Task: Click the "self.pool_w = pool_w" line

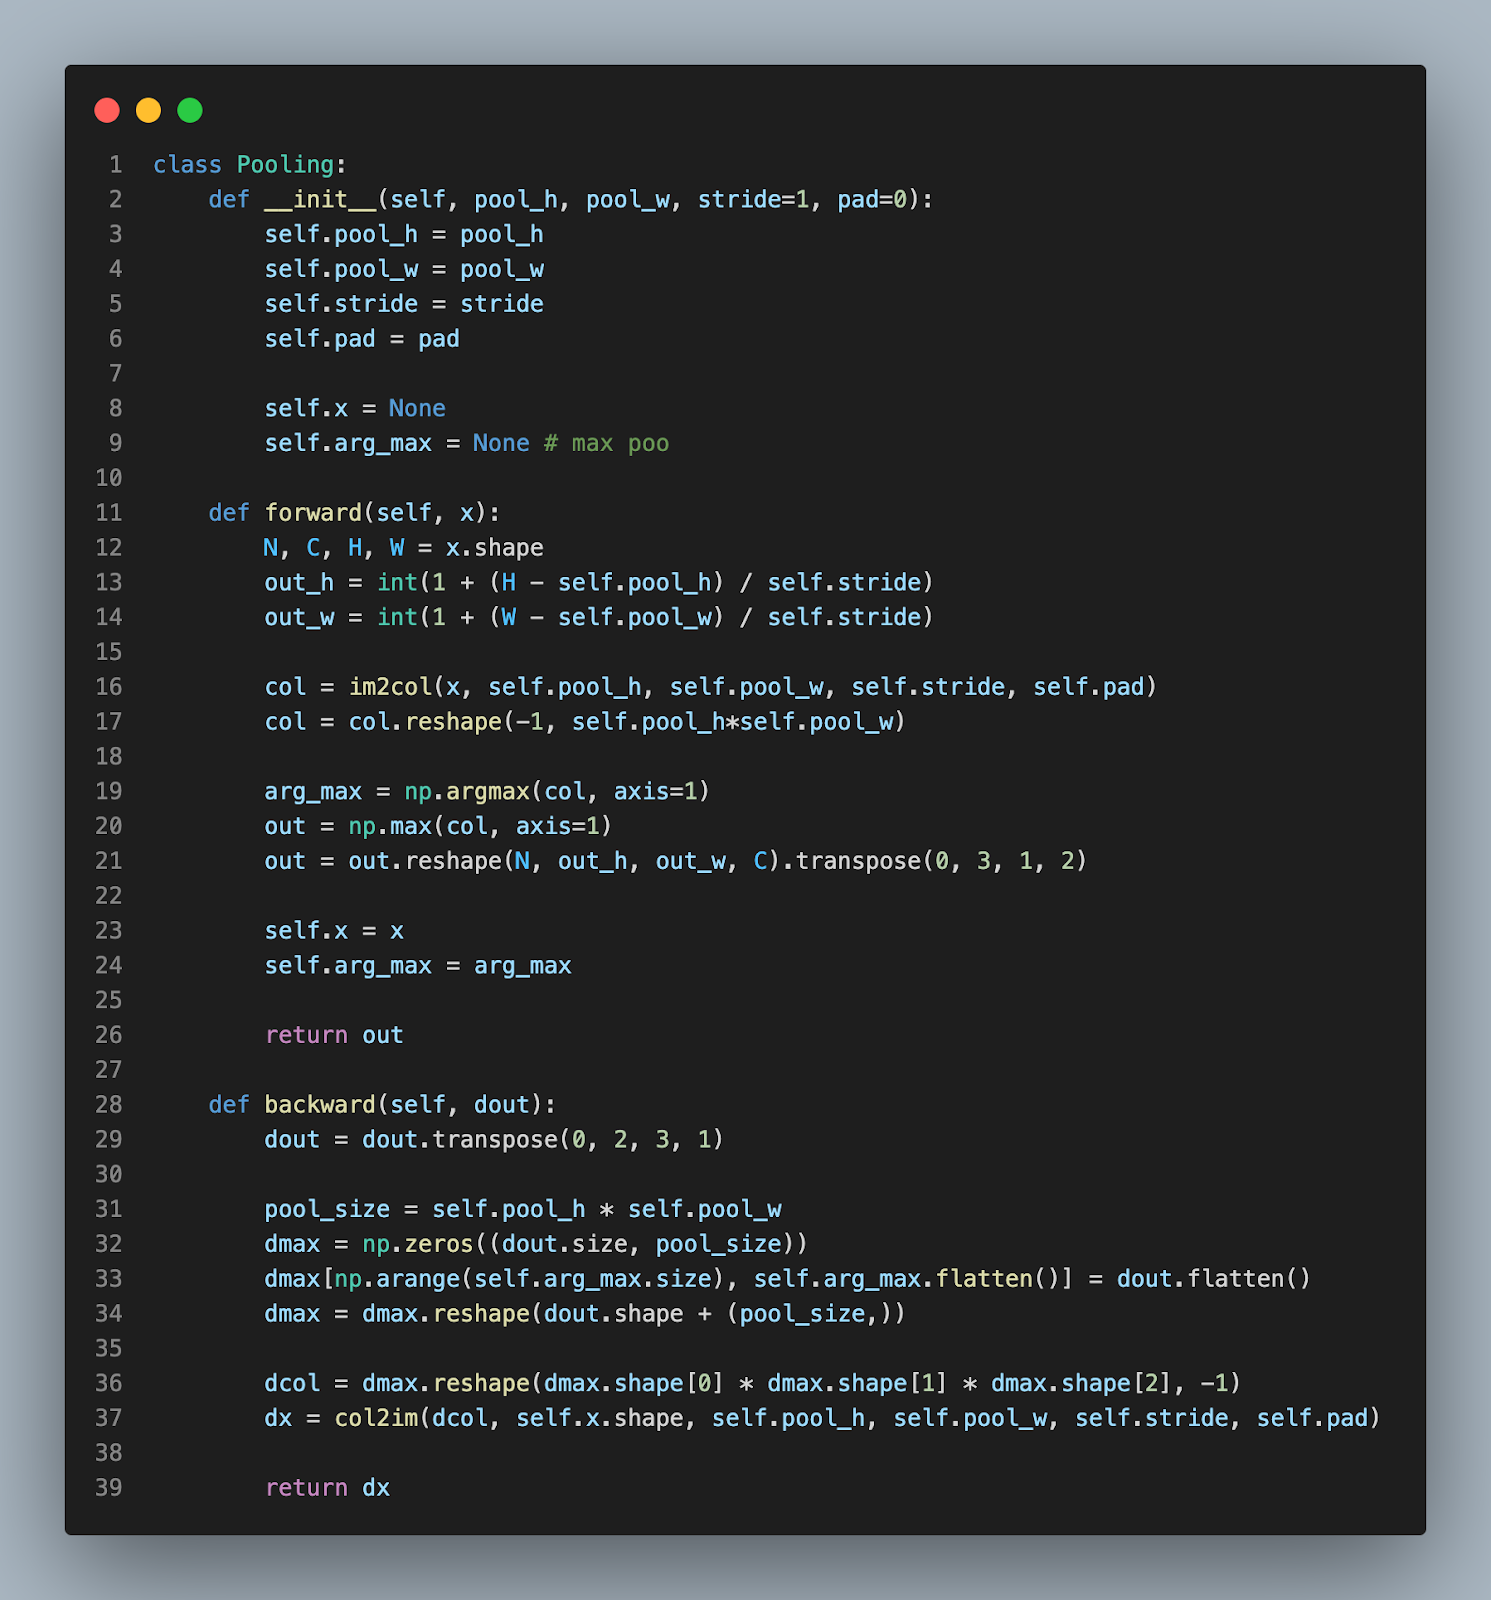Action: [404, 270]
